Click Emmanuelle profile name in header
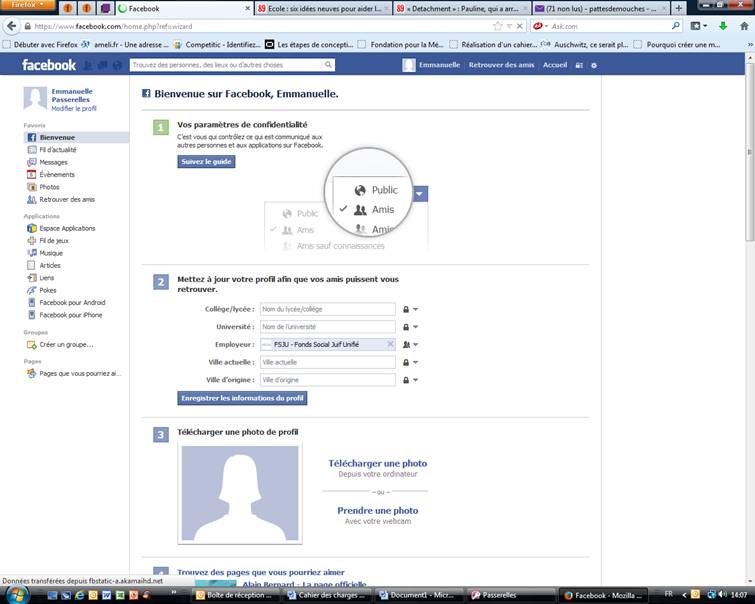 [x=439, y=65]
